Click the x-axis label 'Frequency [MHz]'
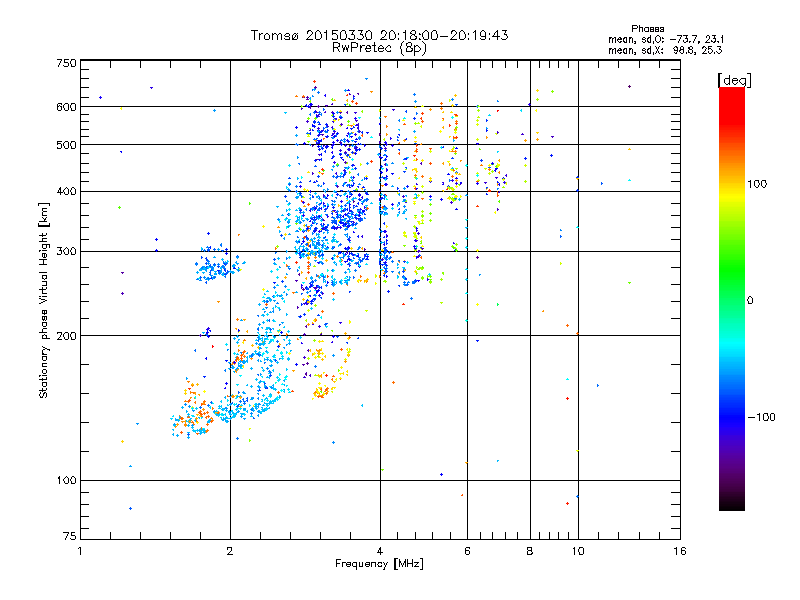The height and width of the screenshot is (600, 800). [379, 564]
